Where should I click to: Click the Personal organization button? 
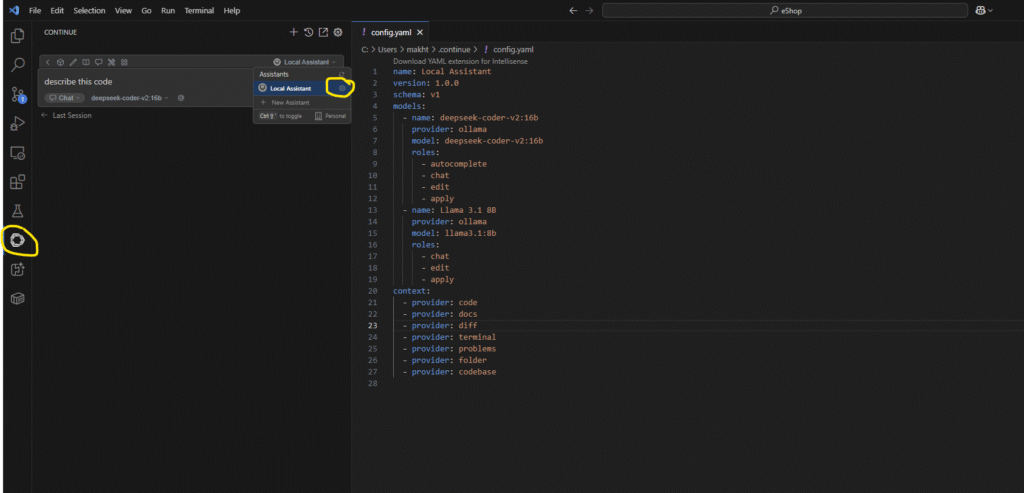330,116
